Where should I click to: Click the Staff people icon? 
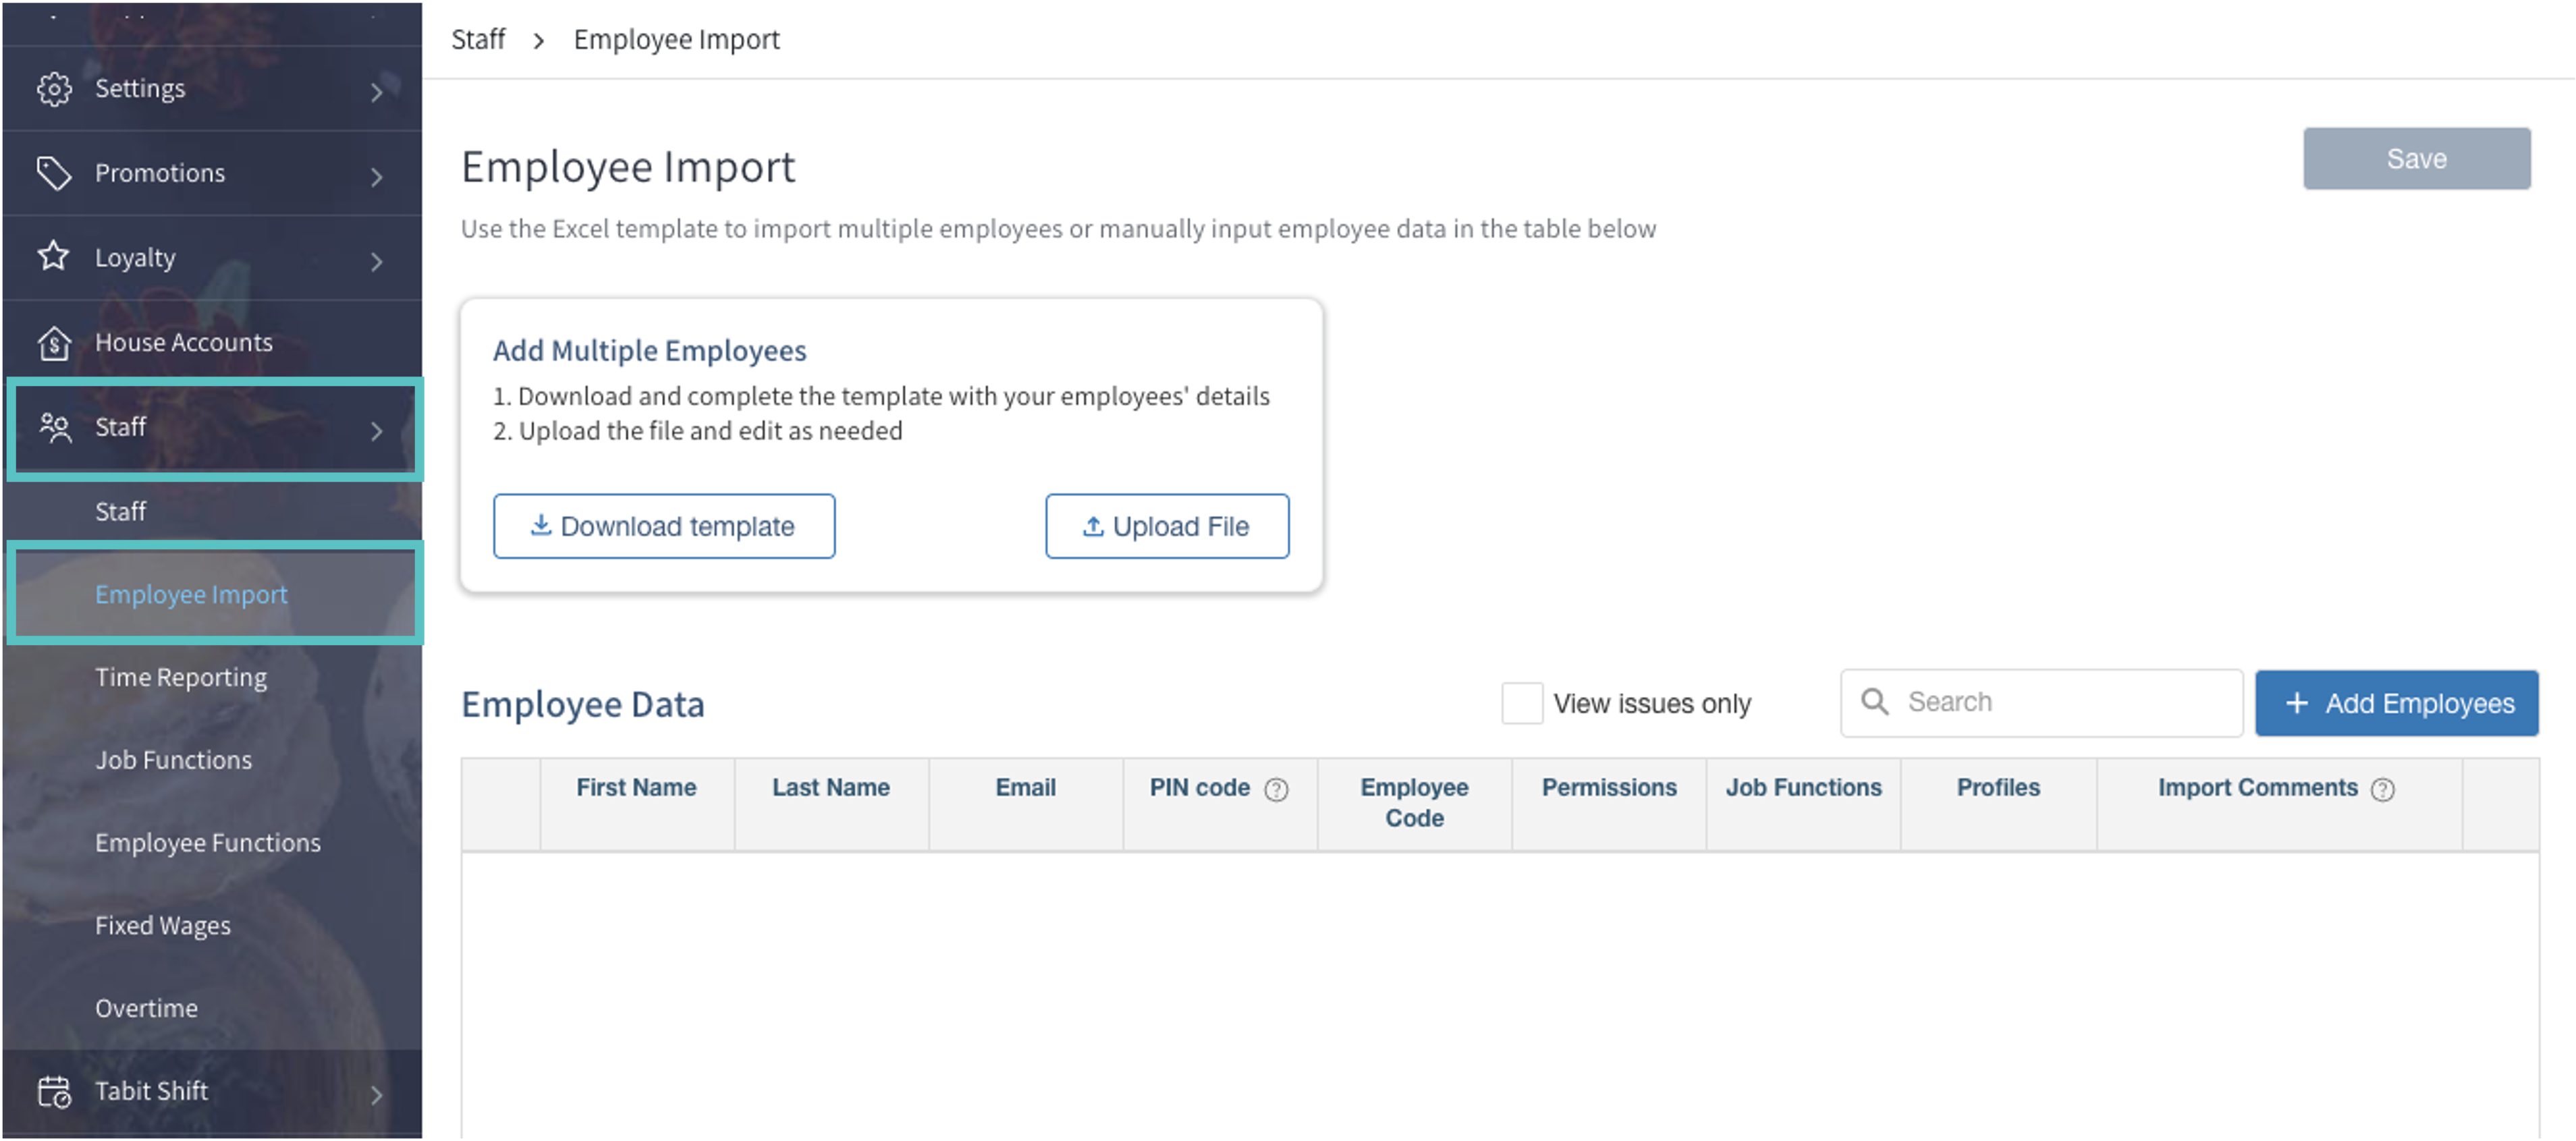(54, 428)
